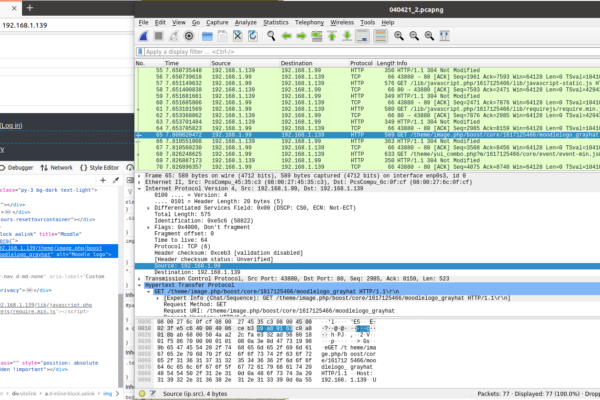Expand Transmission Control Protocol section
The height and width of the screenshot is (400, 600).
tap(140, 279)
